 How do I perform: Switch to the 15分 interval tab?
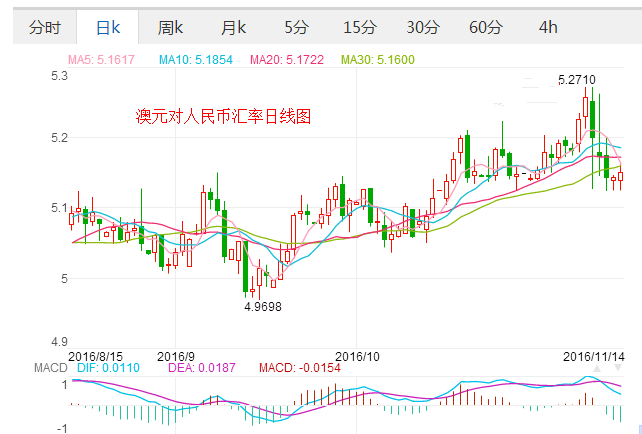[x=360, y=28]
